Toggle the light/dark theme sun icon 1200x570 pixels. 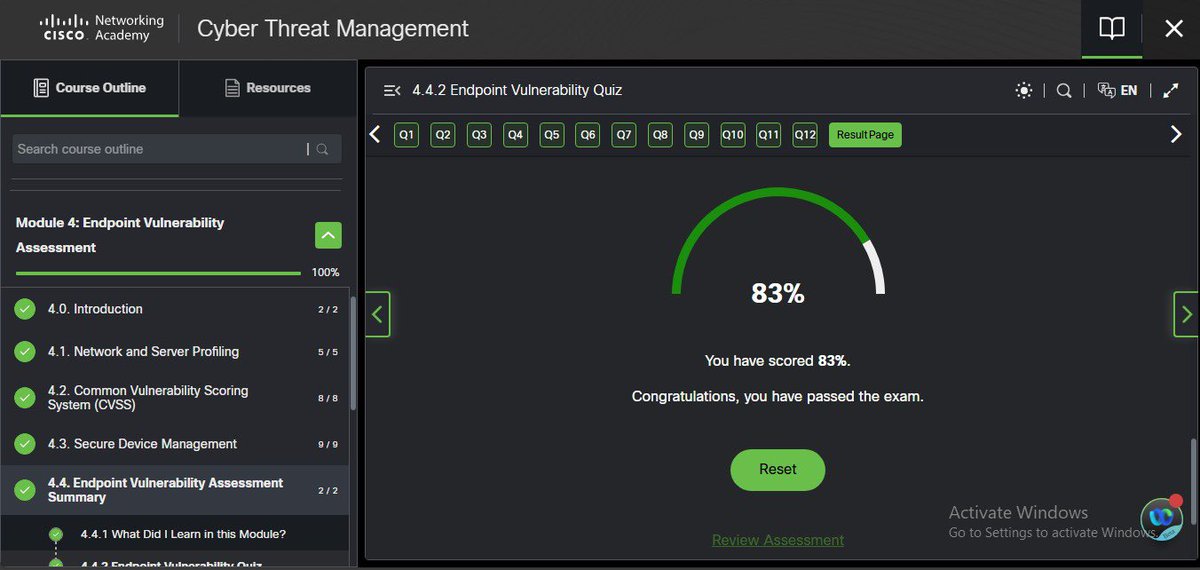(x=1023, y=90)
